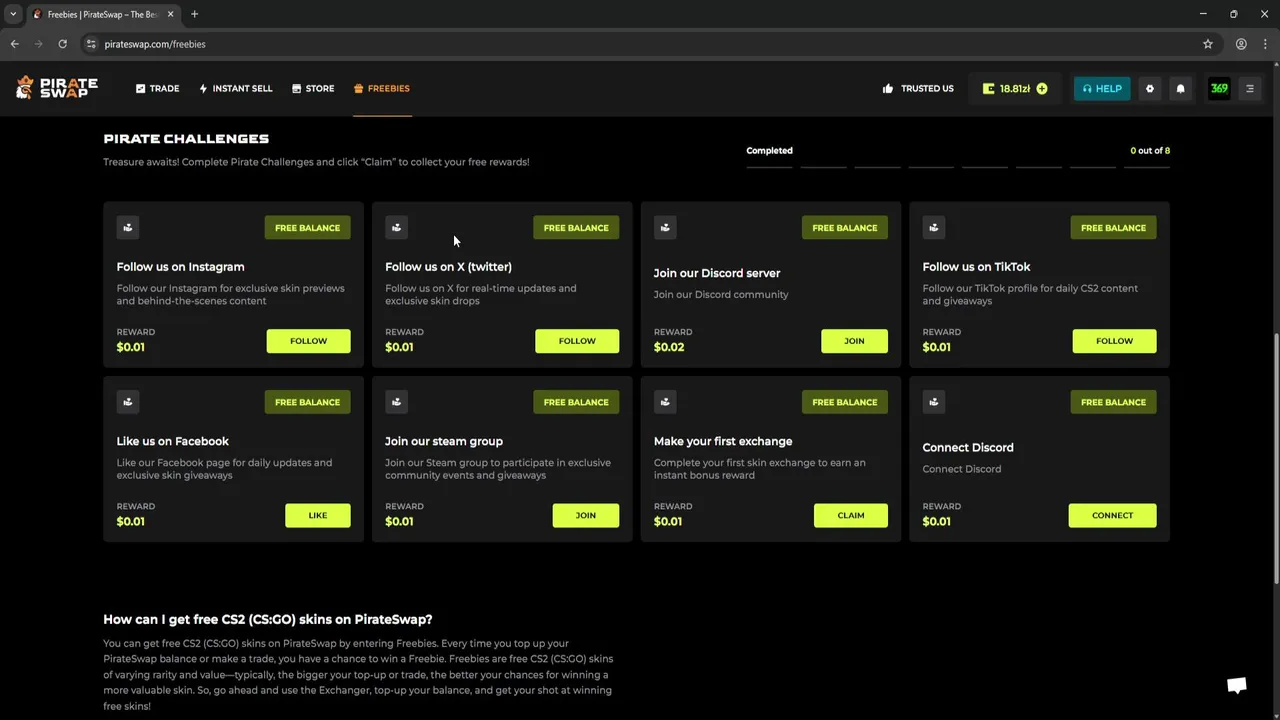The image size is (1280, 720).
Task: Focus the URL address field
Action: [x=600, y=44]
